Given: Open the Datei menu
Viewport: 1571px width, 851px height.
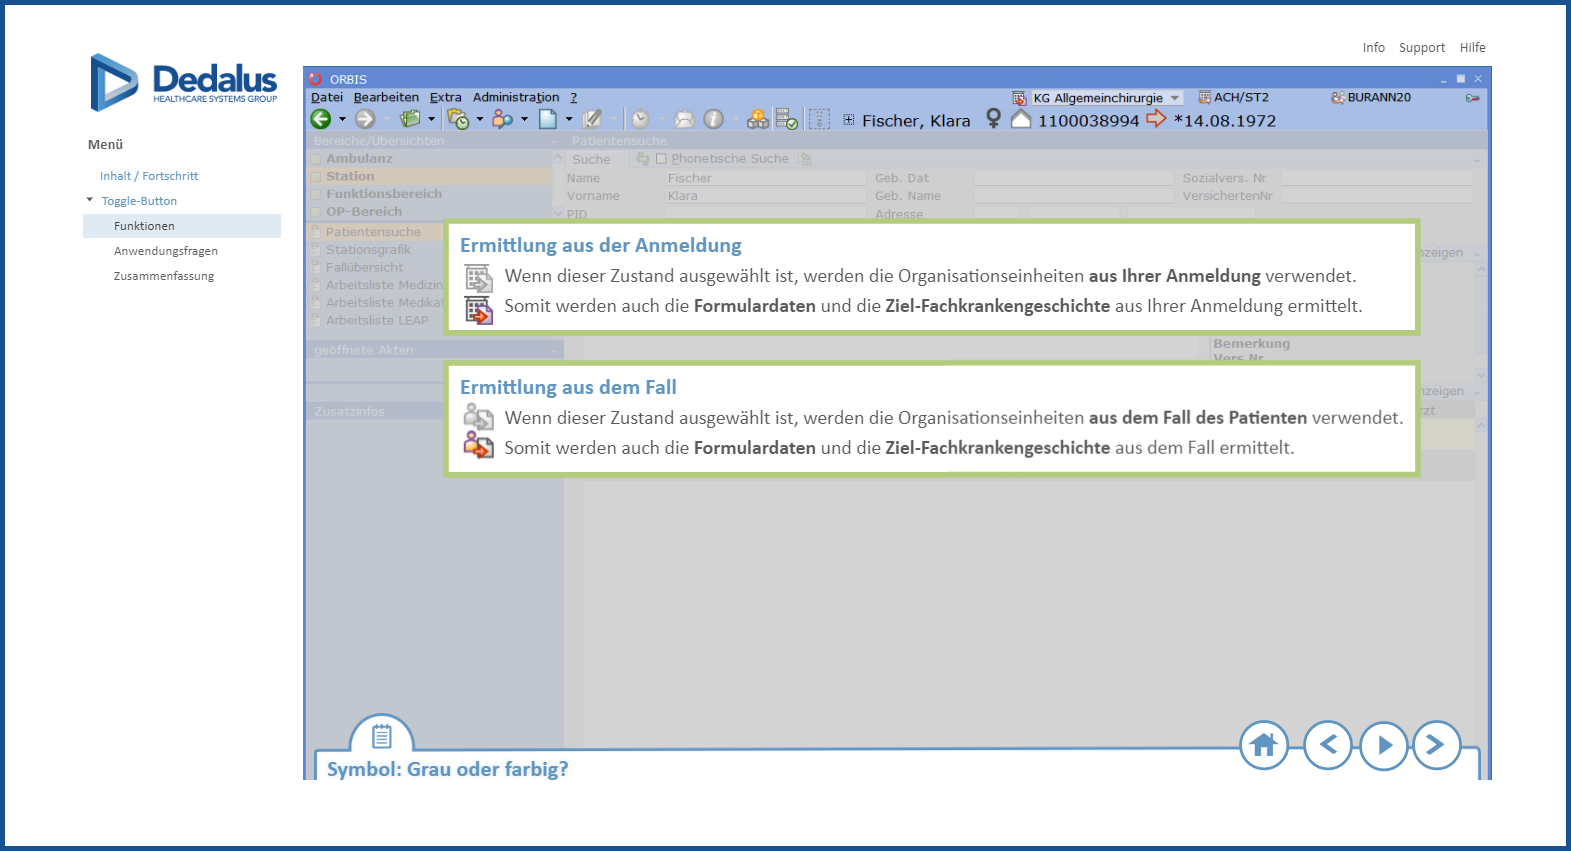Looking at the screenshot, I should click(x=326, y=98).
